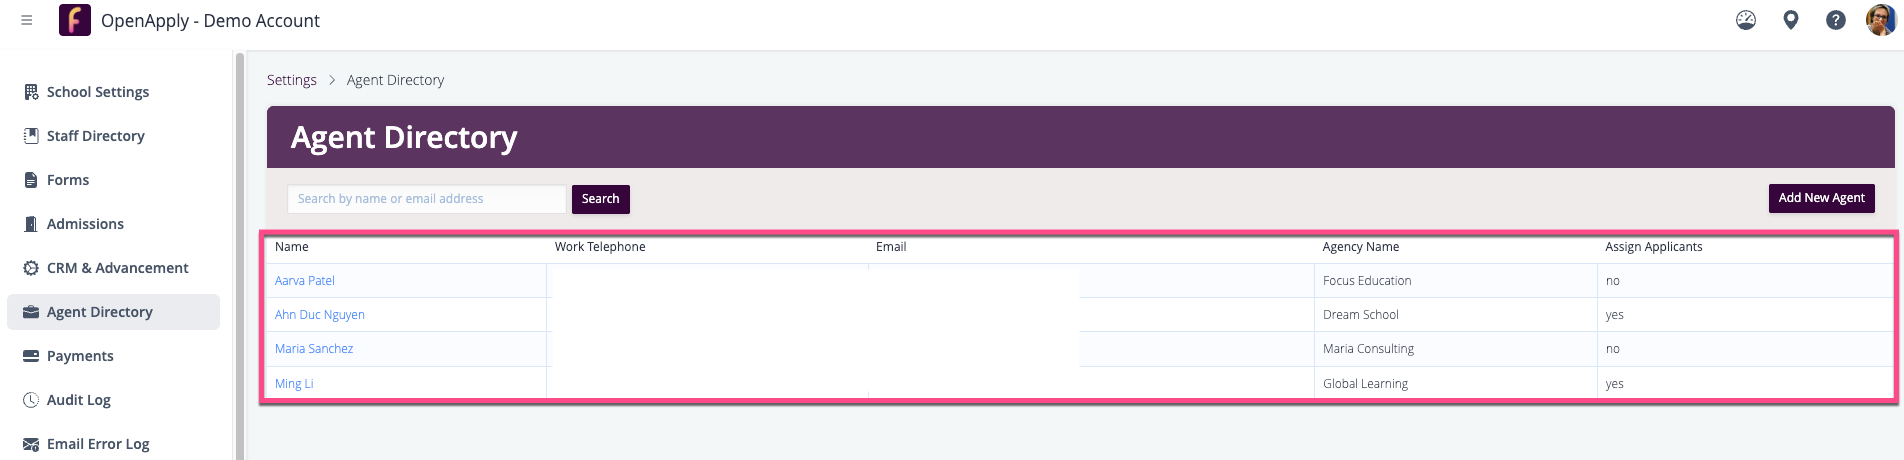The width and height of the screenshot is (1904, 460).
Task: Click the Add New Agent button
Action: click(x=1822, y=198)
